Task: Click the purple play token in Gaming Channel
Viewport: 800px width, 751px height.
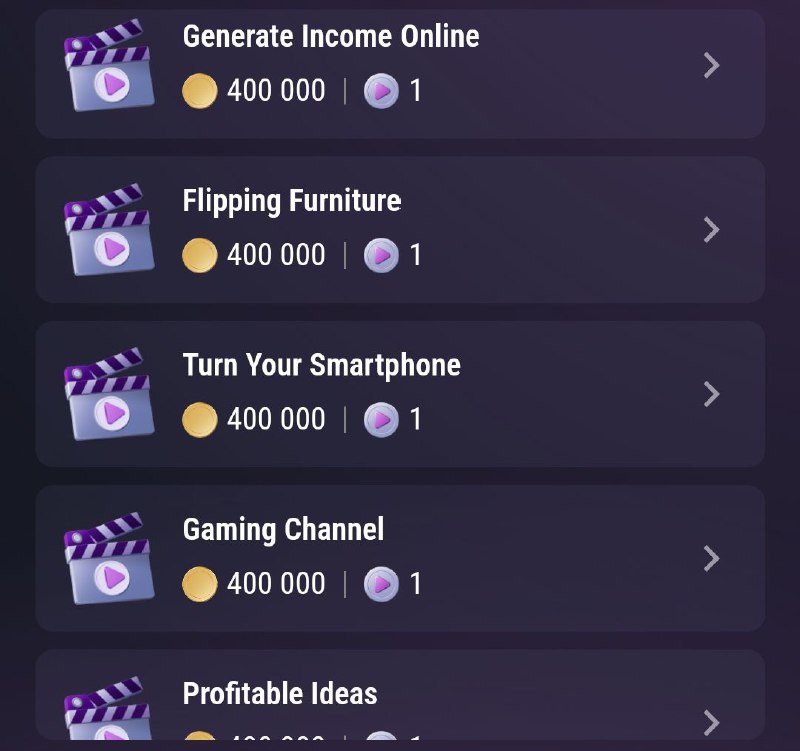Action: coord(381,584)
